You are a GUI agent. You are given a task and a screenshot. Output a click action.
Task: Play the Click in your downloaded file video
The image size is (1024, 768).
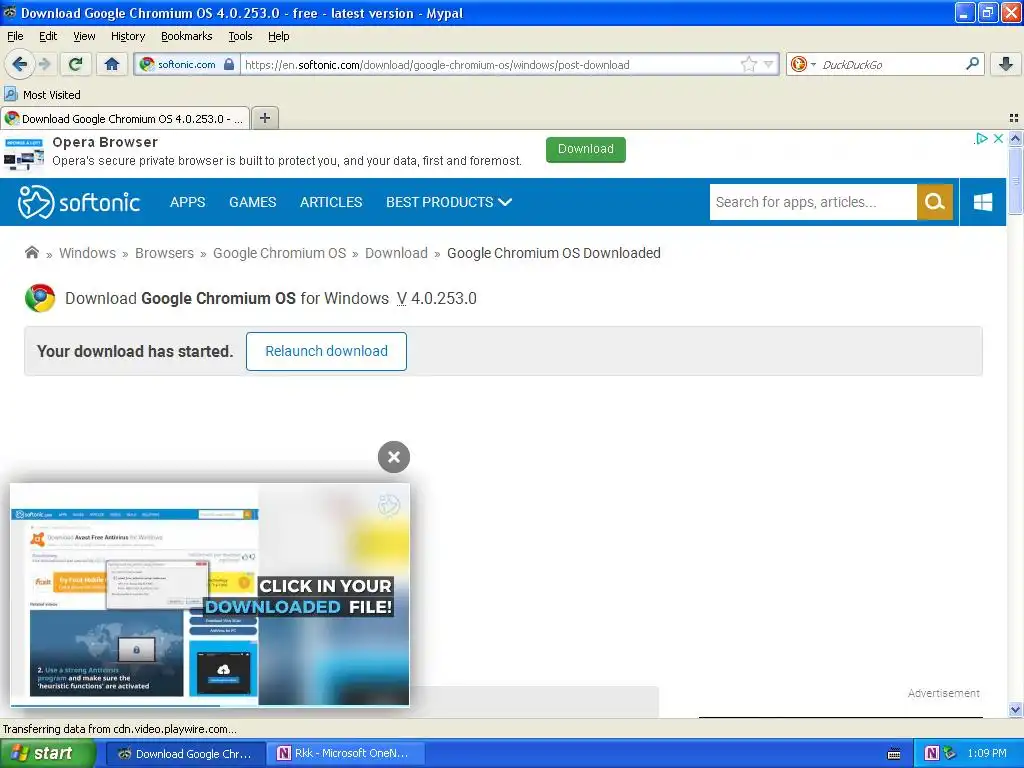coord(210,594)
